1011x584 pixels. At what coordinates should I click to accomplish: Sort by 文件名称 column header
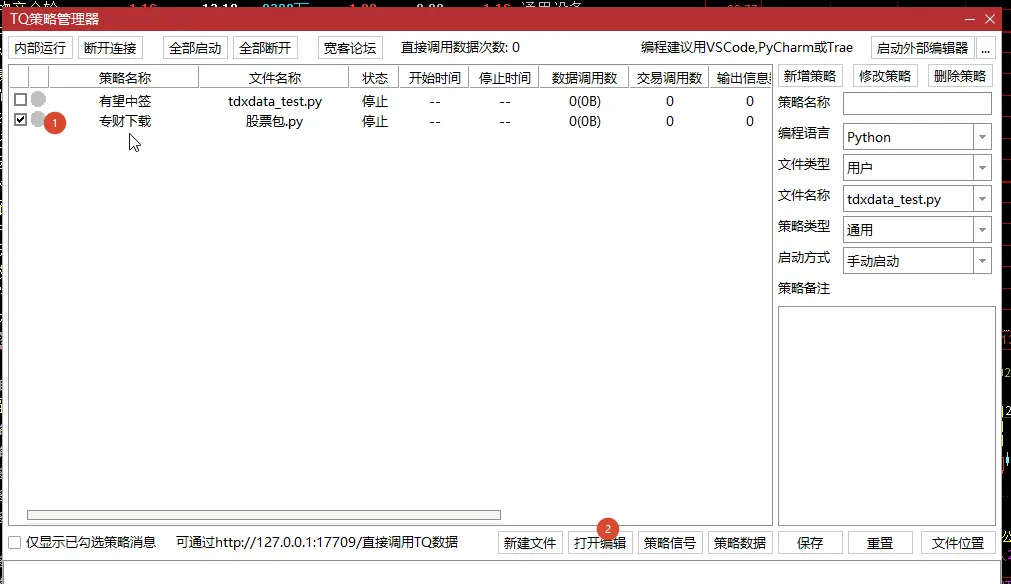pyautogui.click(x=275, y=78)
